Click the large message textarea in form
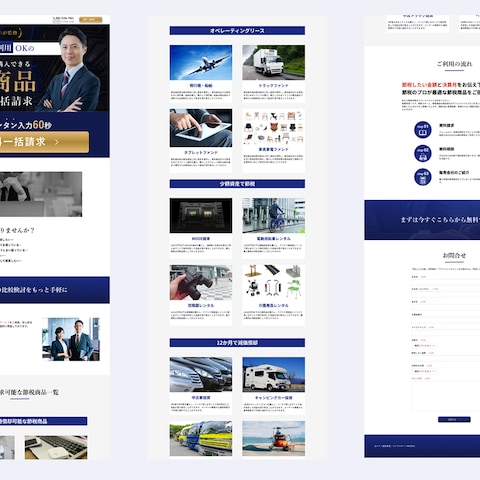The image size is (480, 480). (x=446, y=396)
